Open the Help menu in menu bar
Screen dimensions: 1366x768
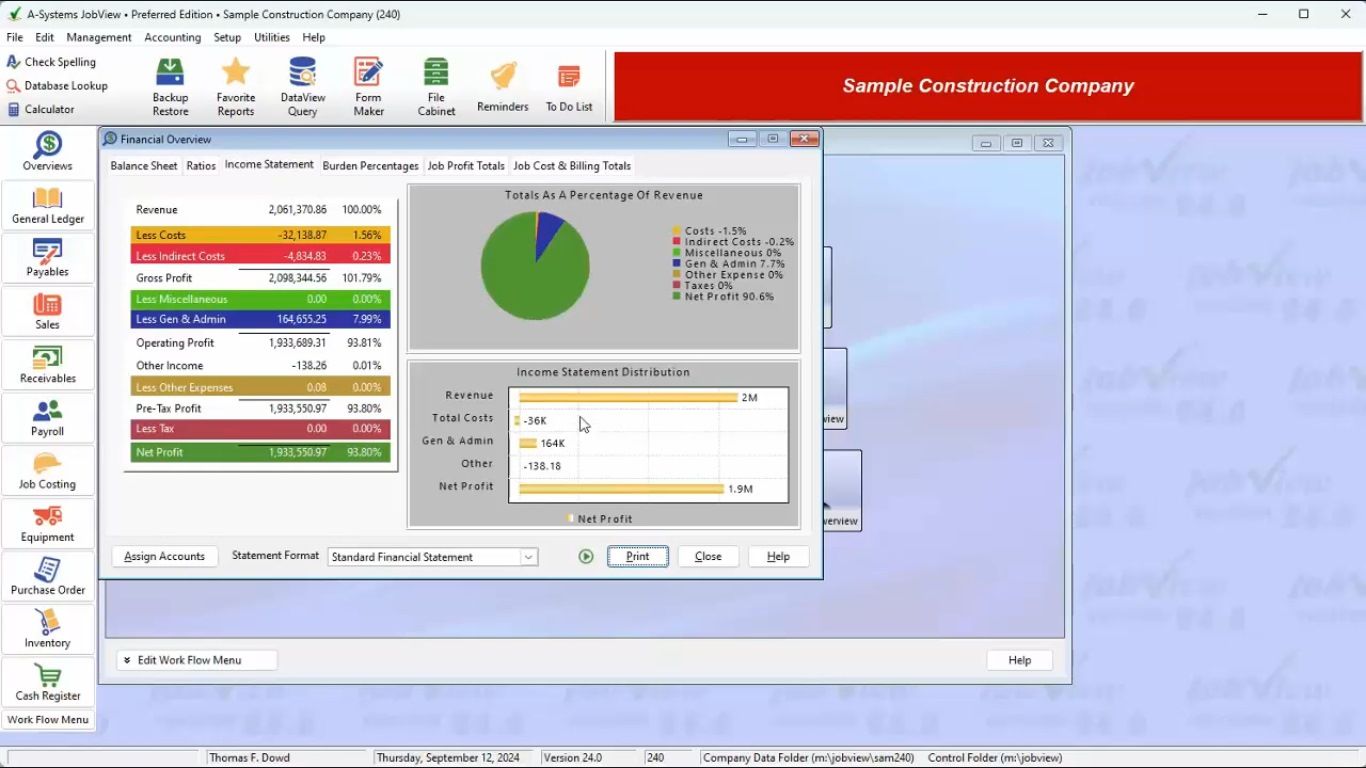coord(314,37)
